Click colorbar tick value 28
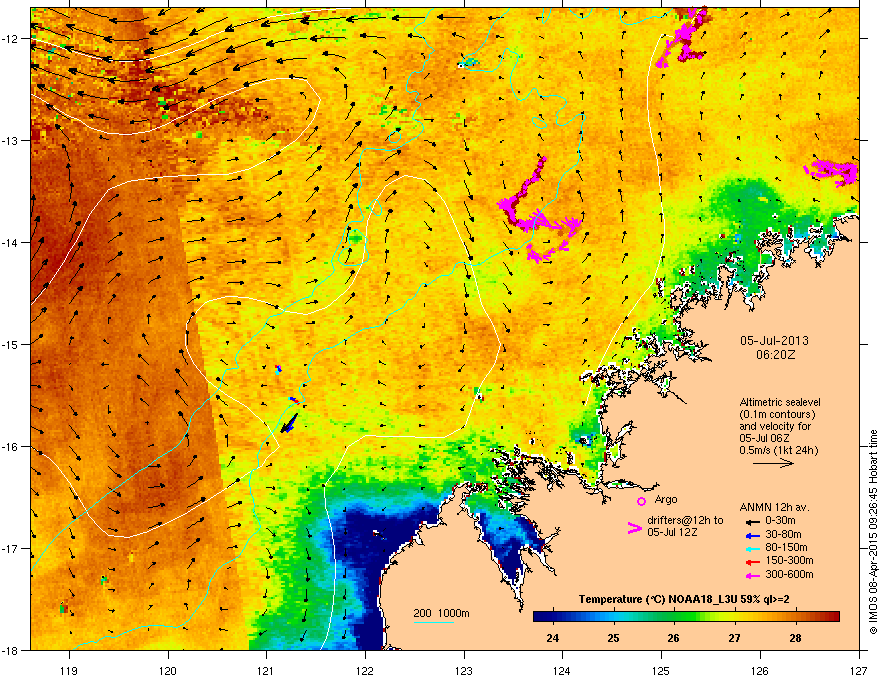Image resolution: width=880 pixels, height=680 pixels. coord(795,638)
